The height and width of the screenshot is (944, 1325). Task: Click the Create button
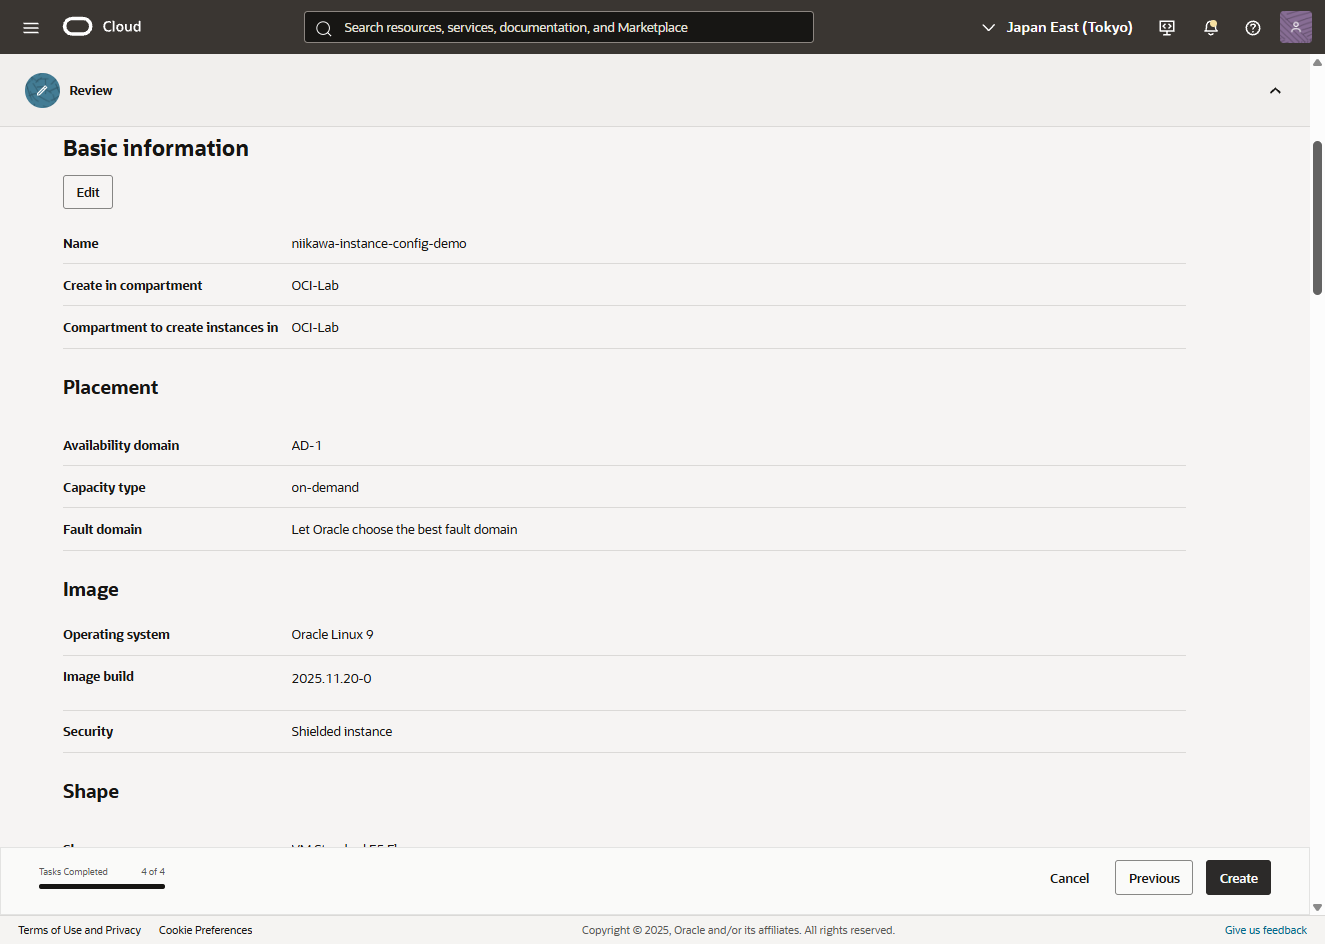click(1238, 878)
